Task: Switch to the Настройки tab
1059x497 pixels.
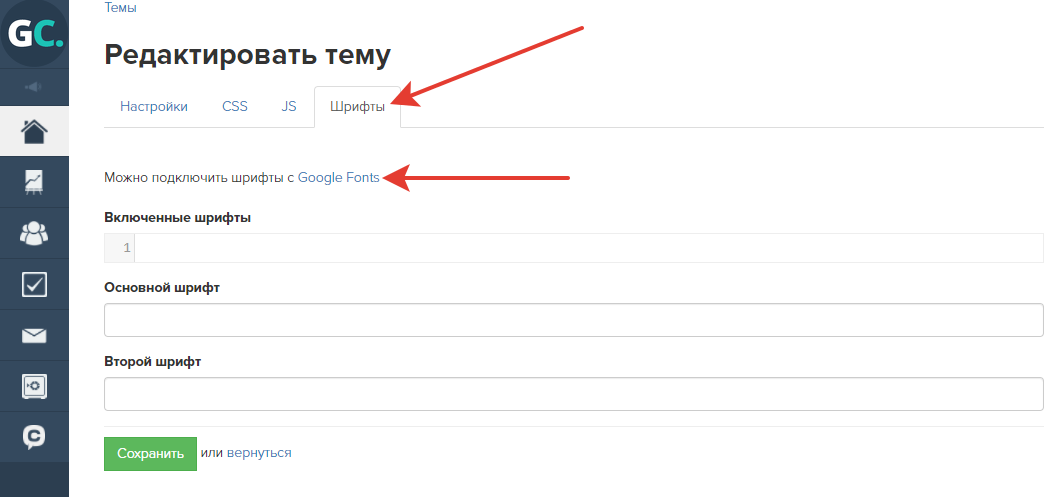Action: coord(154,107)
